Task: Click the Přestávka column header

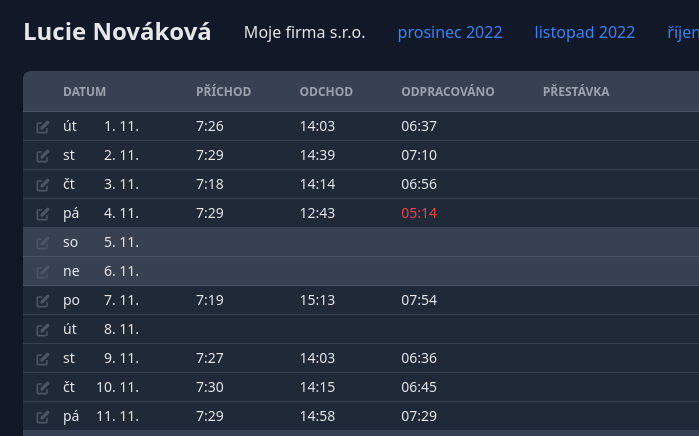Action: point(576,92)
